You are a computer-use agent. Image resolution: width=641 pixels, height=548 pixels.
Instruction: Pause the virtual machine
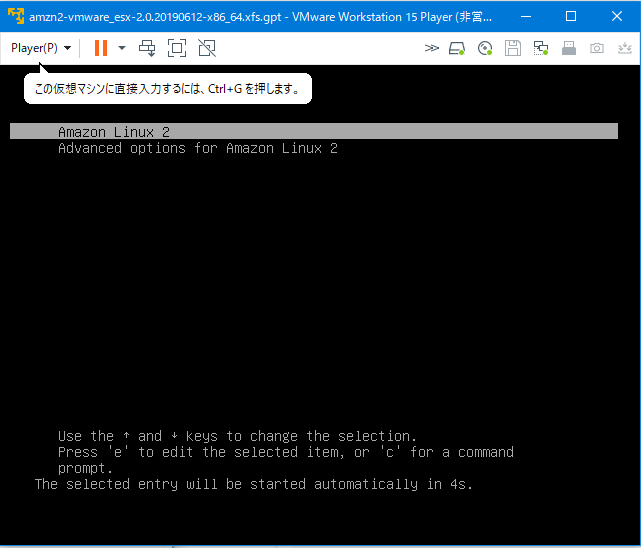pyautogui.click(x=101, y=48)
